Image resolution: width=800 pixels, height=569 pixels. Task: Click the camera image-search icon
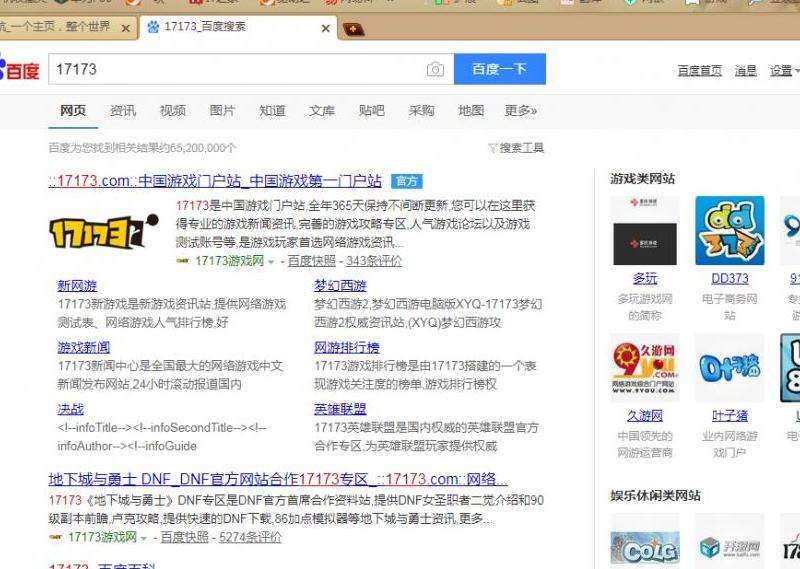coord(435,69)
